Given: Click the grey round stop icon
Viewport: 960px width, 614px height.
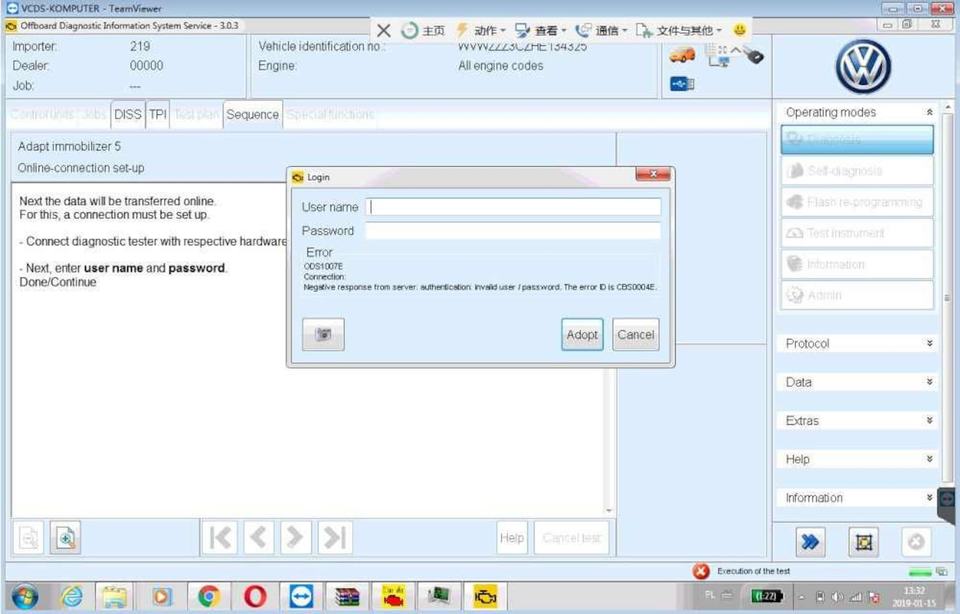Looking at the screenshot, I should 916,542.
